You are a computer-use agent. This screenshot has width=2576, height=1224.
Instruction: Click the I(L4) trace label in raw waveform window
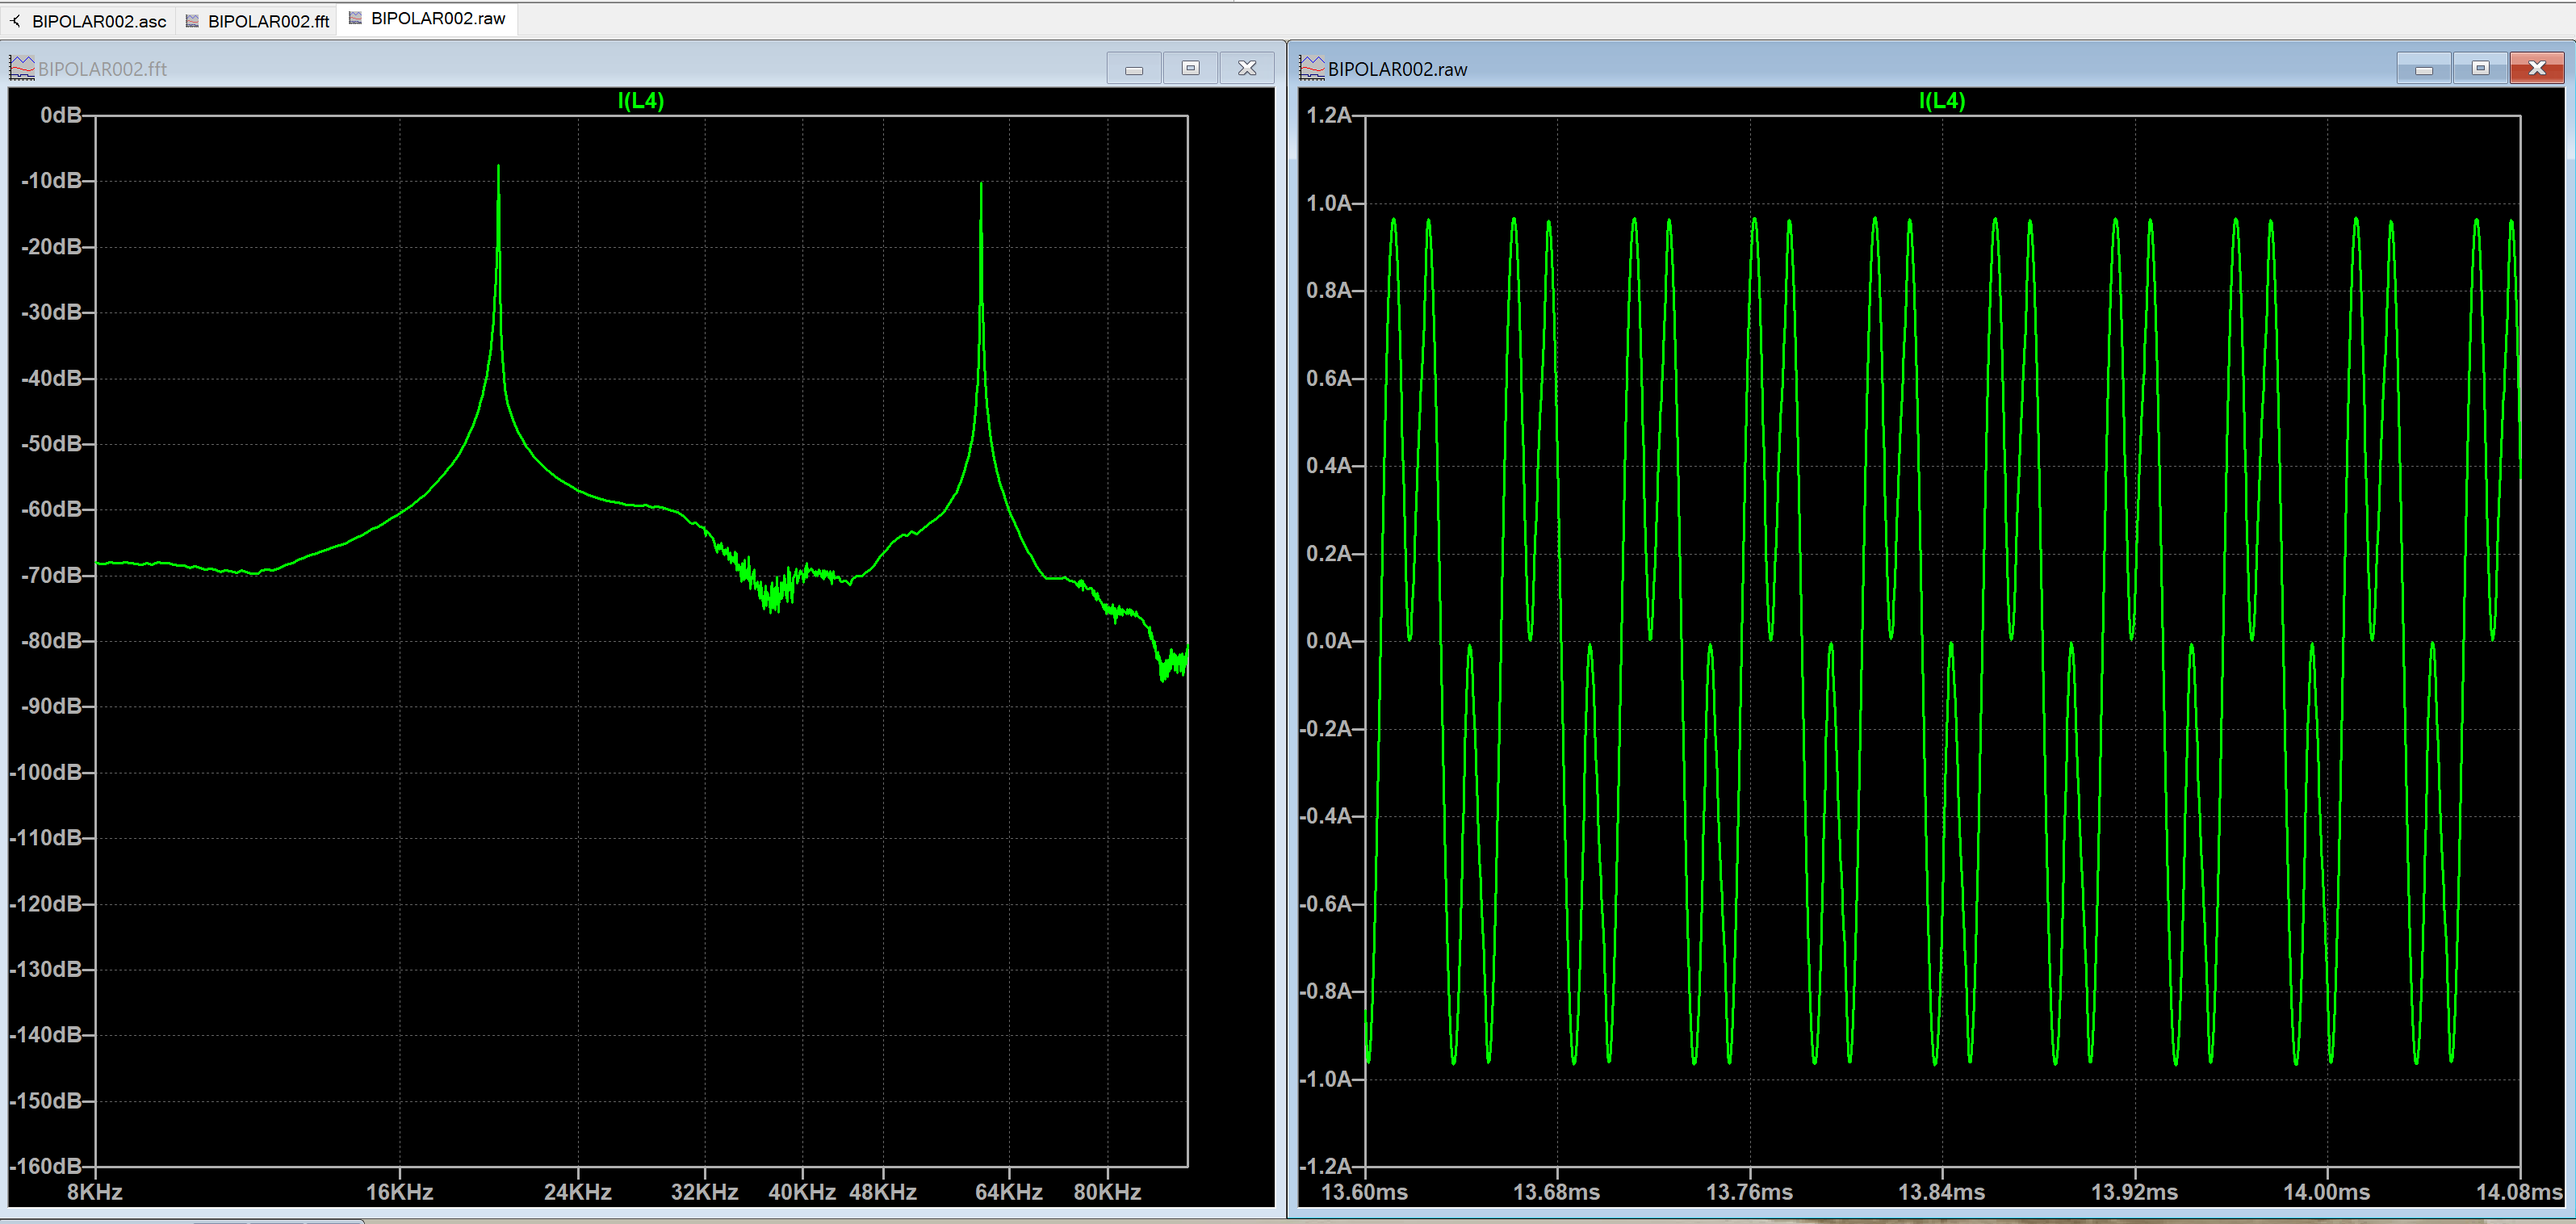coord(1941,100)
